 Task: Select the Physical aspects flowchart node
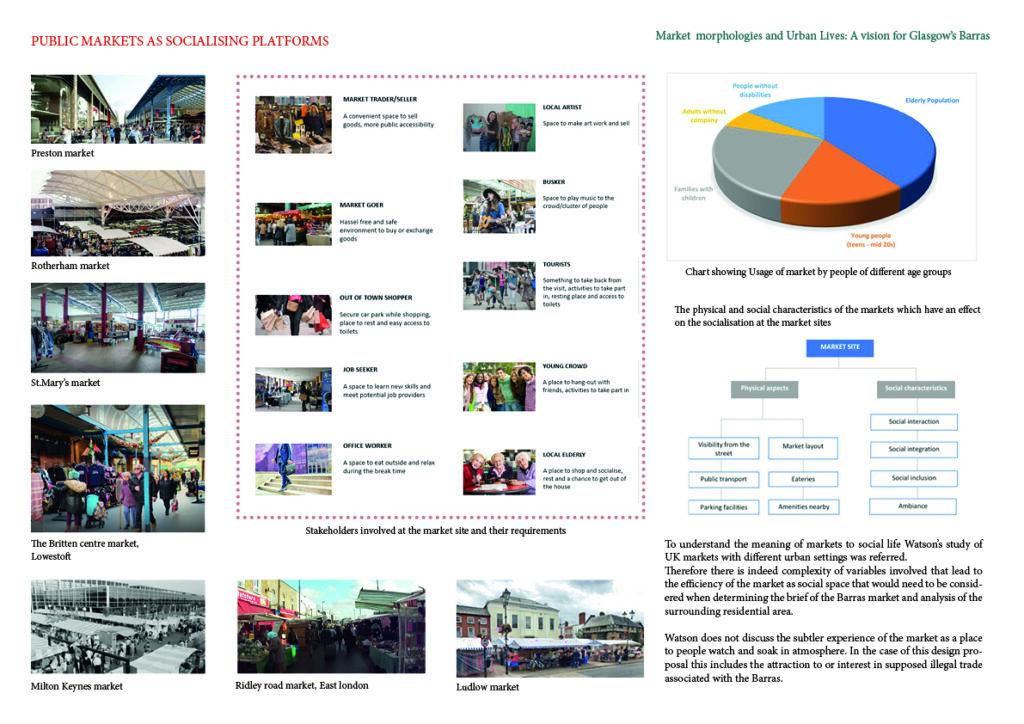click(765, 389)
